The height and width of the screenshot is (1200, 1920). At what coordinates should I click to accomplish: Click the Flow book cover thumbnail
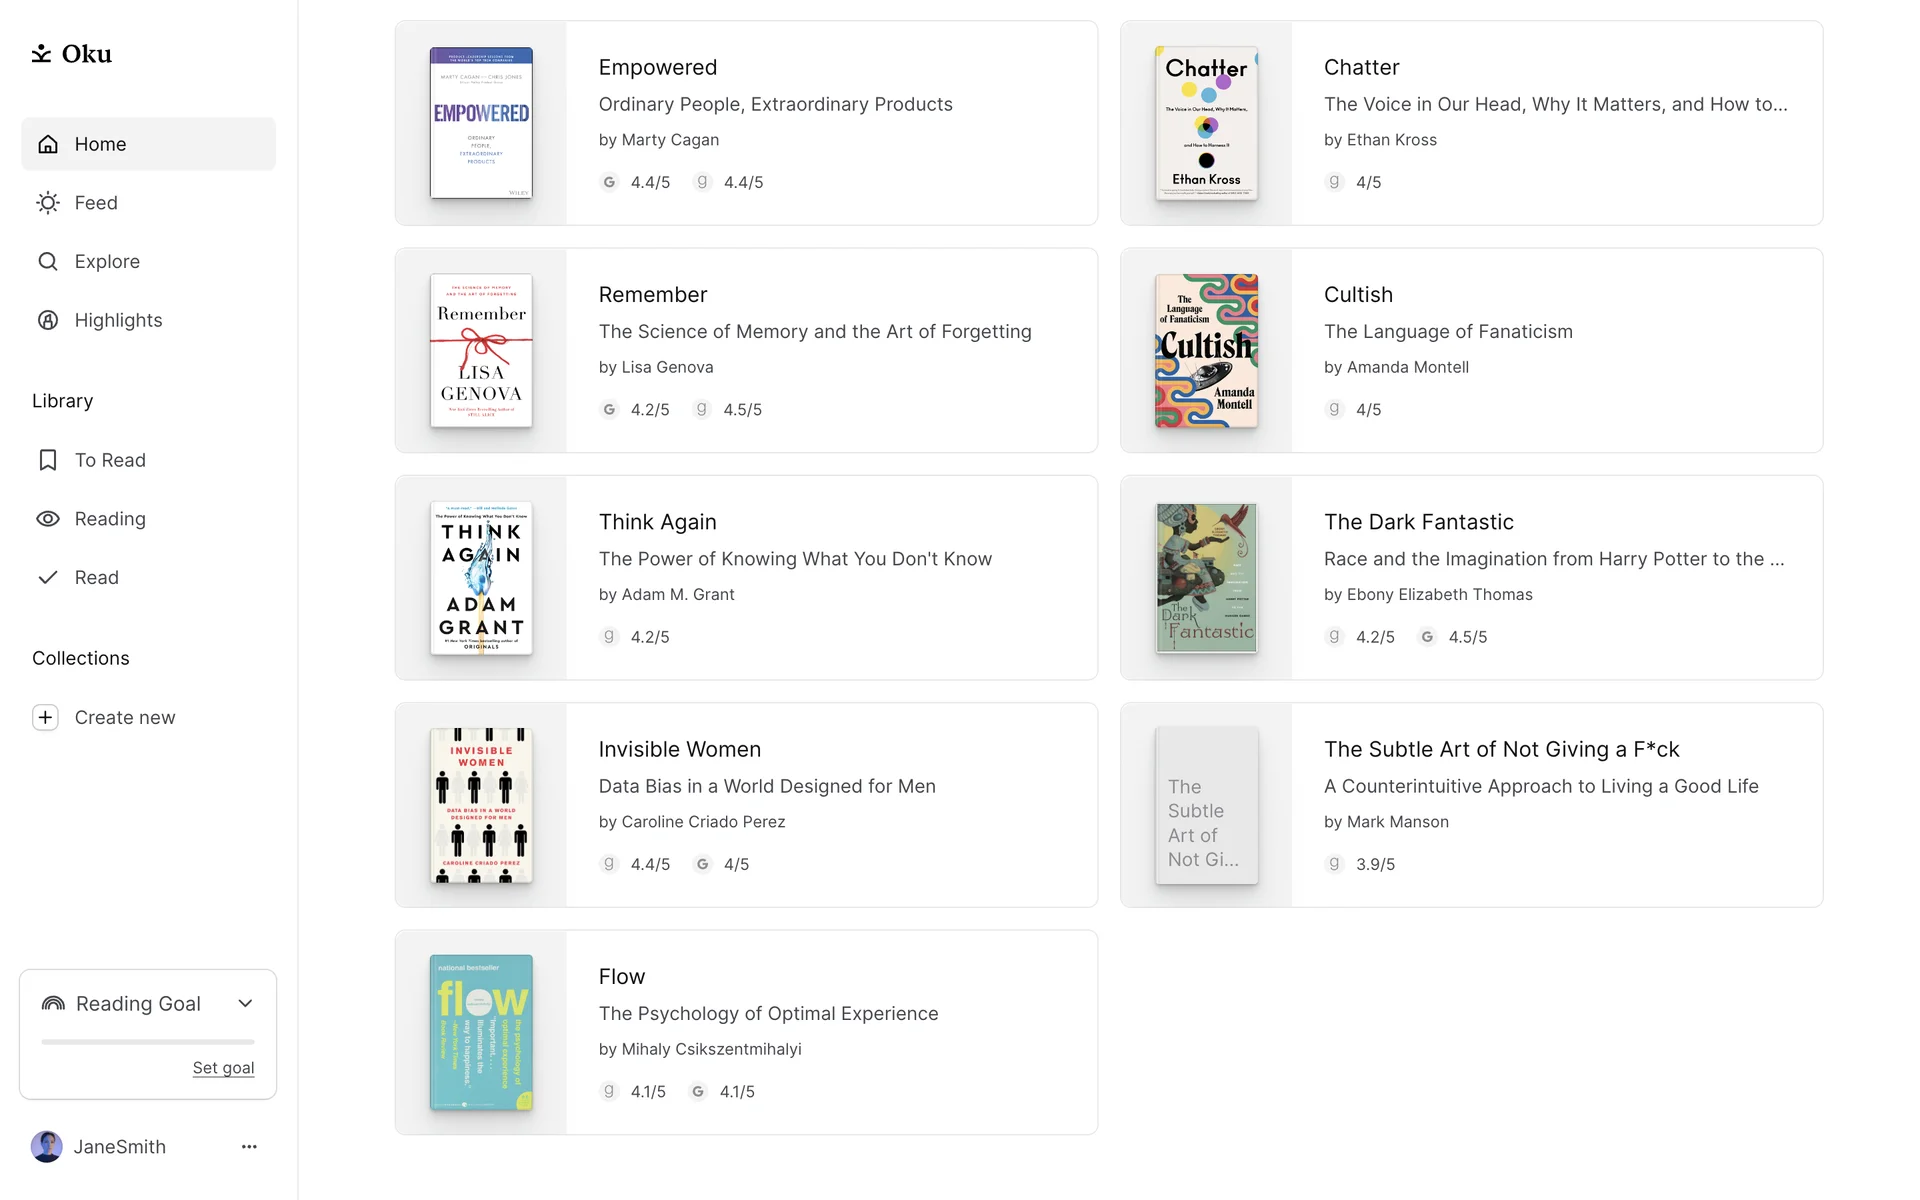coord(481,1033)
